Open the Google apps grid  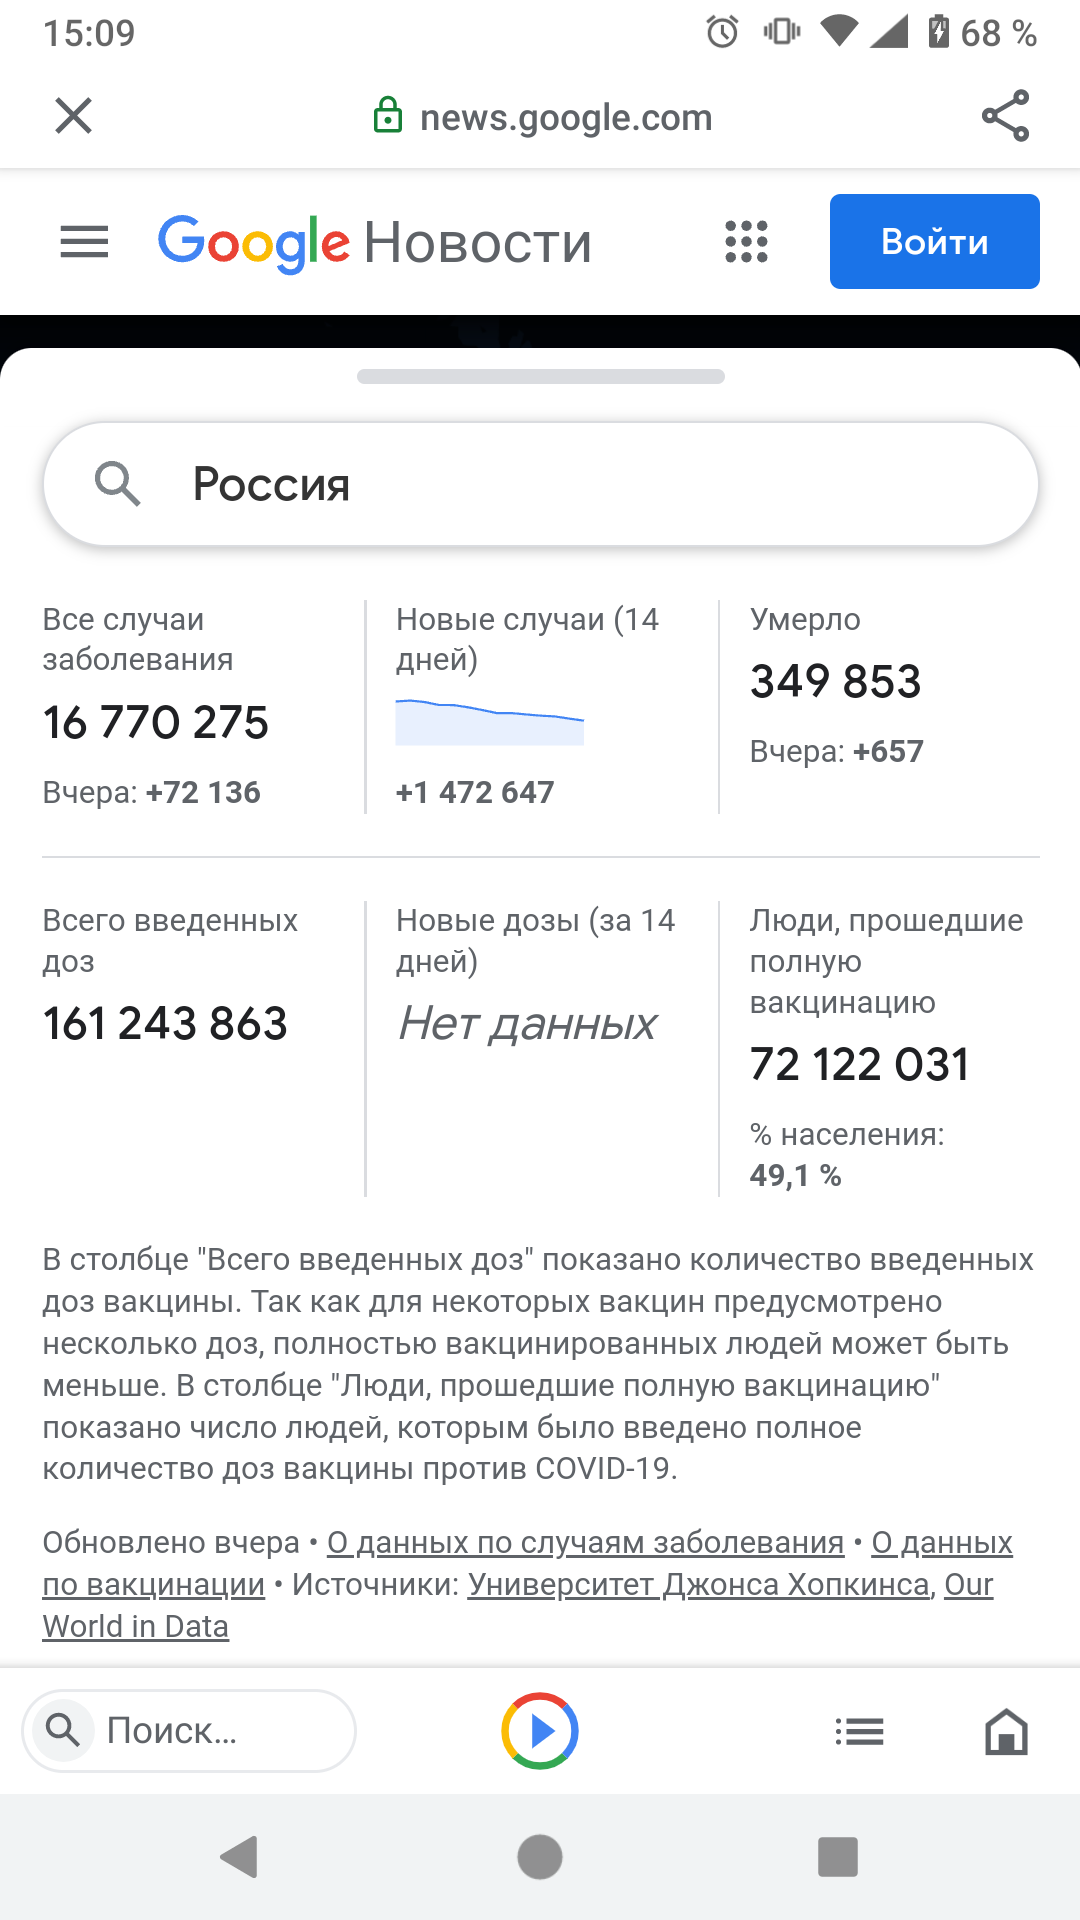tap(746, 242)
